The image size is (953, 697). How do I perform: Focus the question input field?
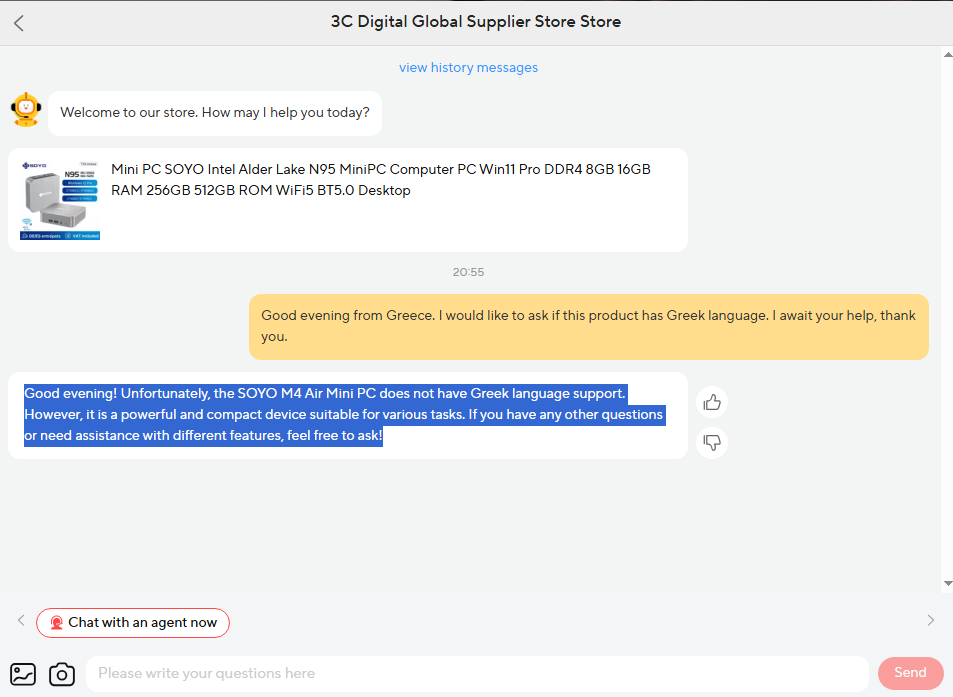pyautogui.click(x=477, y=673)
